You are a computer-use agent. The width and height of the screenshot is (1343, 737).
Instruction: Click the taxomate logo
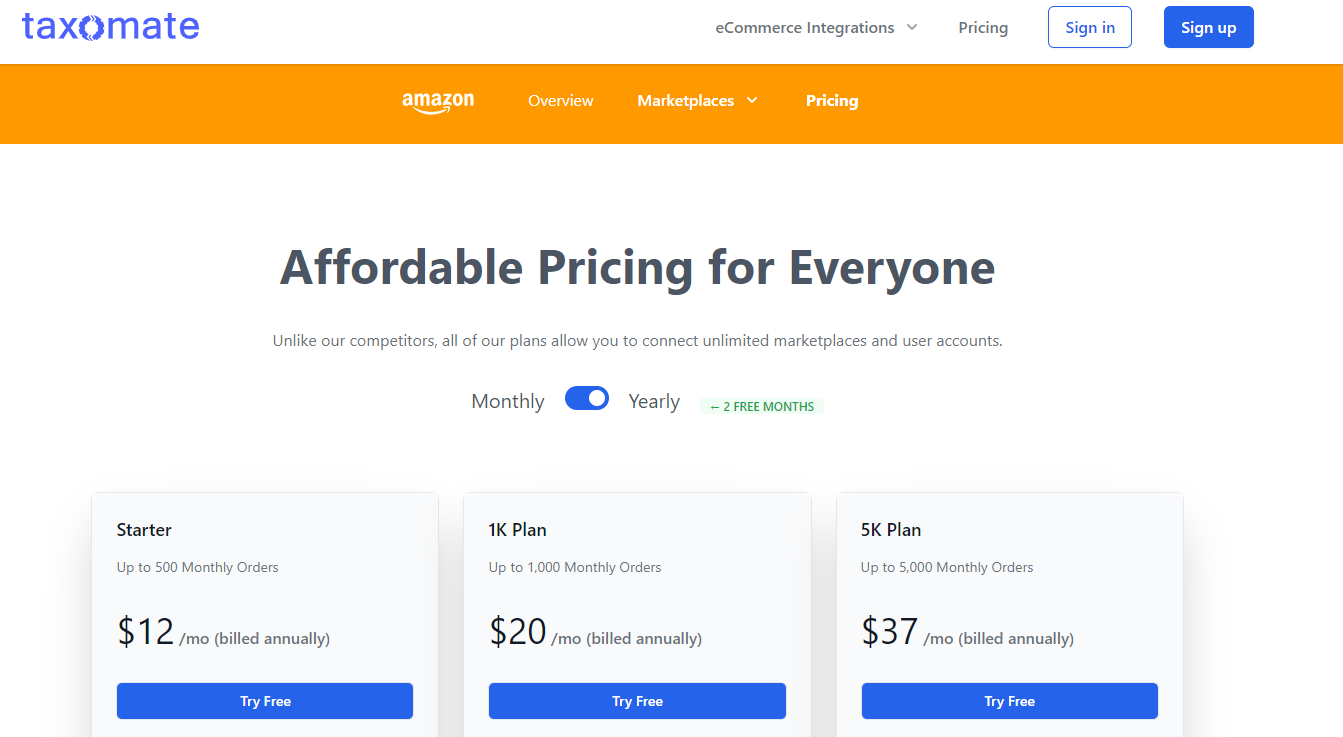111,26
